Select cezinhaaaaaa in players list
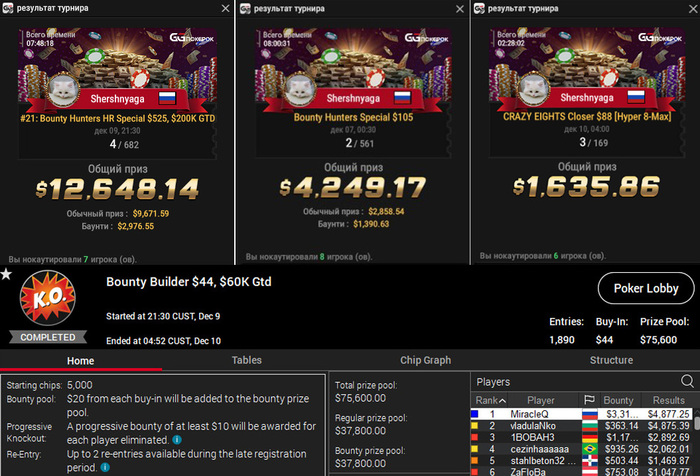 pos(581,449)
